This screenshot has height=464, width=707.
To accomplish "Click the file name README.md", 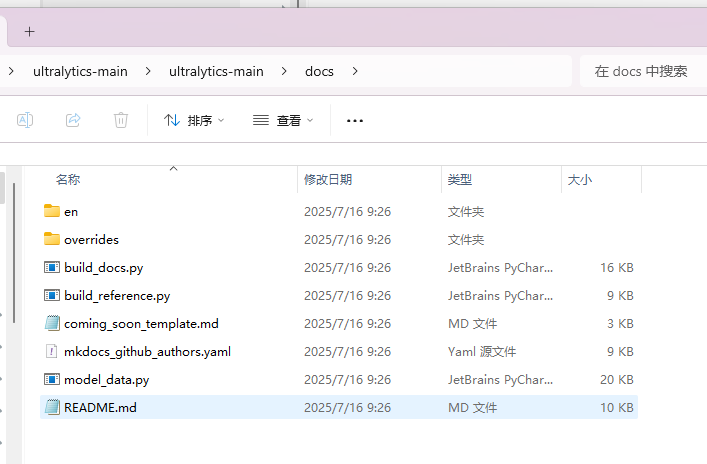I will click(100, 408).
